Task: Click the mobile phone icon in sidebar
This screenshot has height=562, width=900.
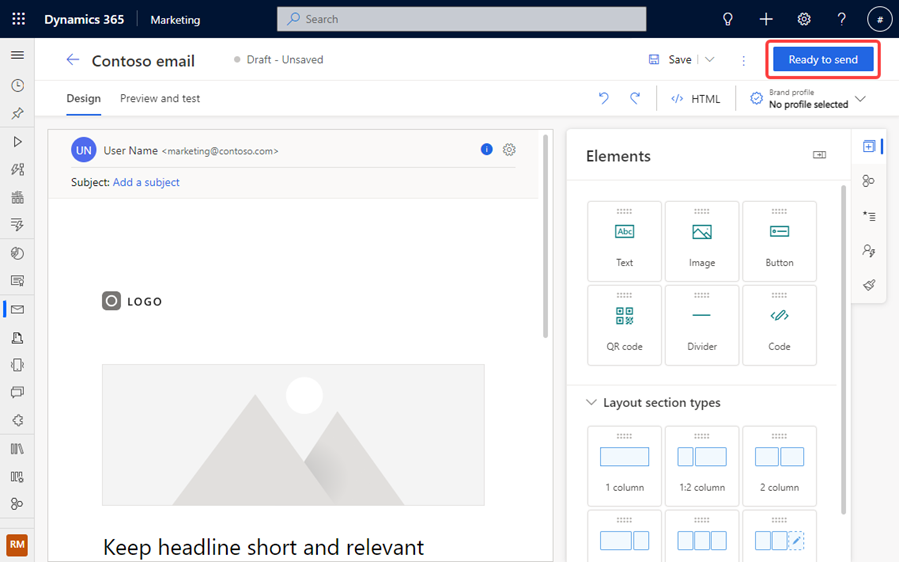Action: click(17, 365)
